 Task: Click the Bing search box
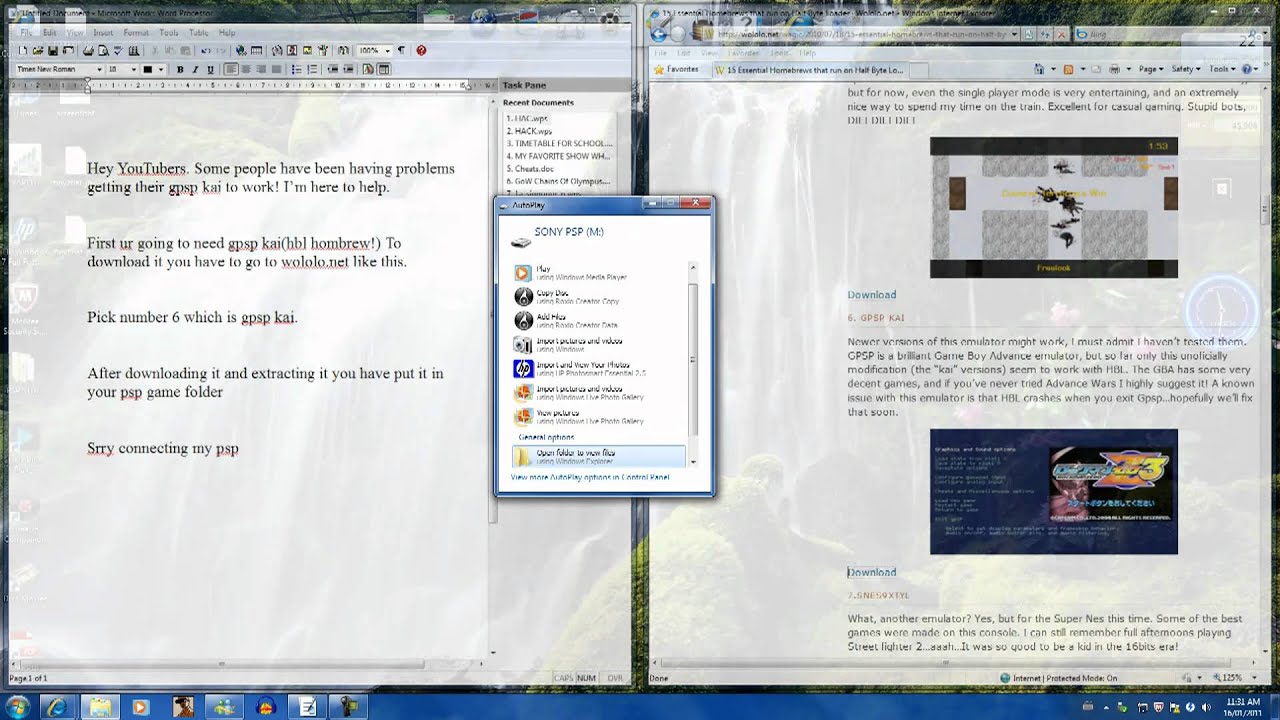click(1160, 34)
